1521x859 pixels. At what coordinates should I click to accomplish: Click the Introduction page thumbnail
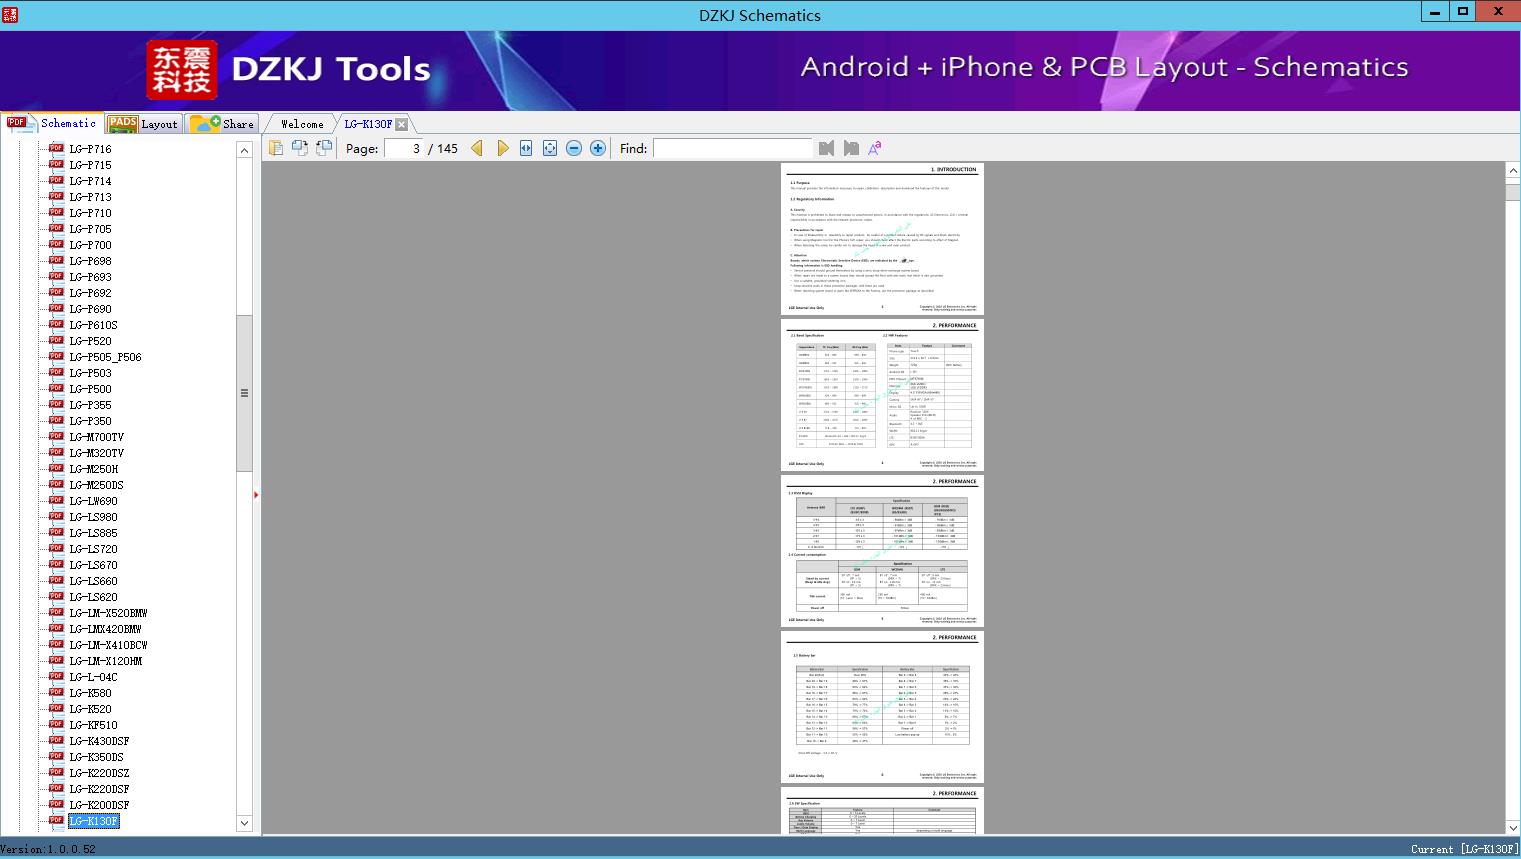(x=882, y=239)
